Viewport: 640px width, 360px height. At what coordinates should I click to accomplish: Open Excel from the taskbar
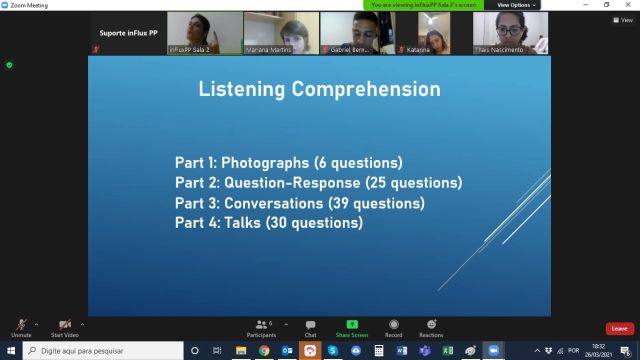(x=448, y=351)
